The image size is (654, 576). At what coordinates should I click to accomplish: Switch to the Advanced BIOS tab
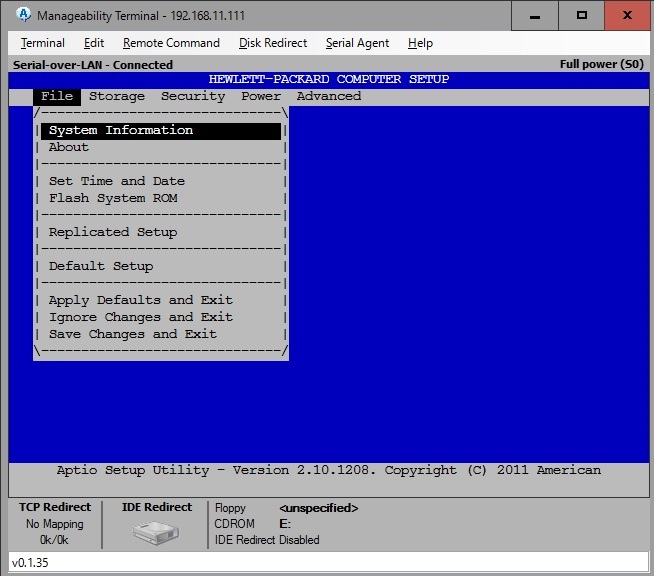(329, 96)
